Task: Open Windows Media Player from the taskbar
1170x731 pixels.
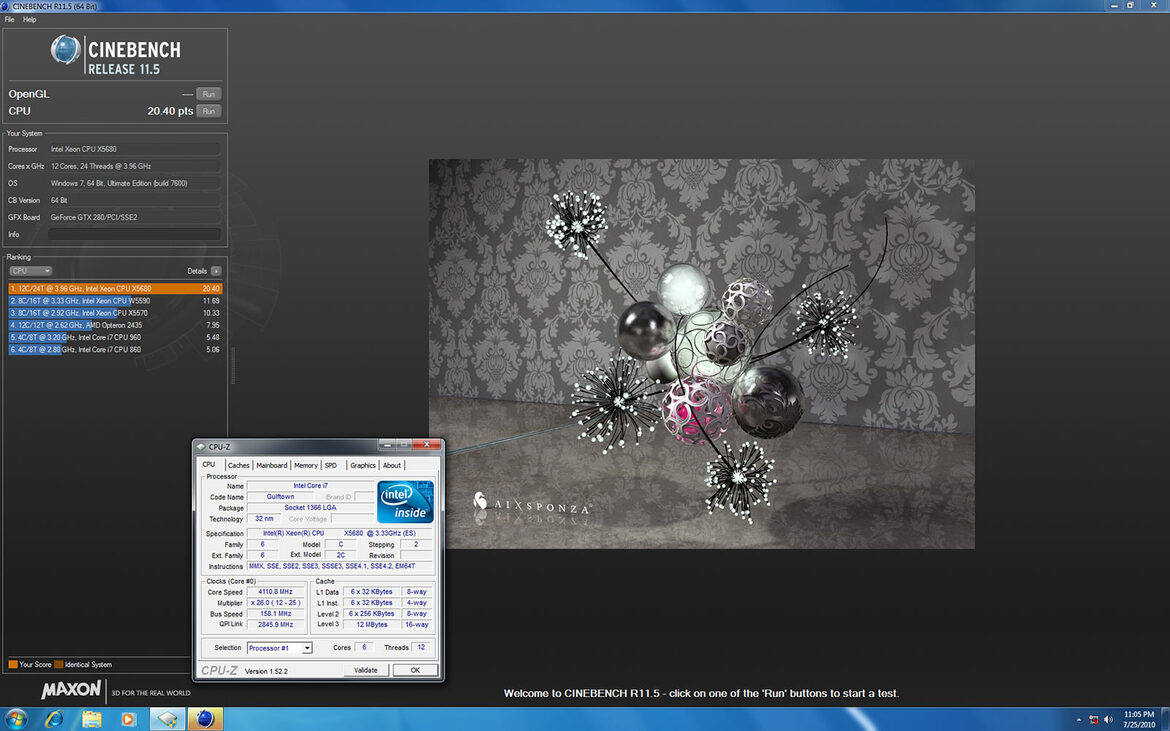Action: [129, 719]
